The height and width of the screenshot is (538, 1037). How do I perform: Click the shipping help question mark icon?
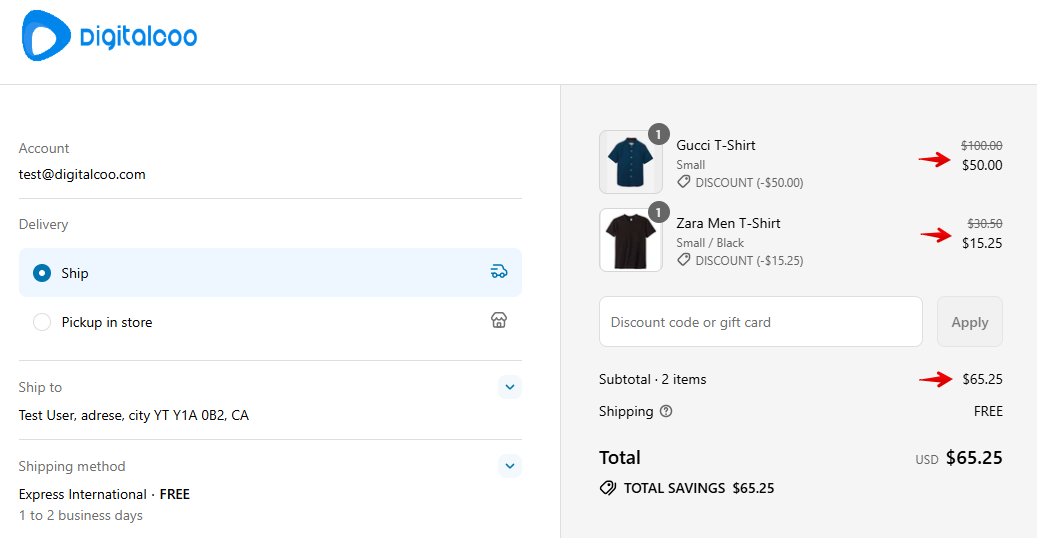click(x=666, y=411)
